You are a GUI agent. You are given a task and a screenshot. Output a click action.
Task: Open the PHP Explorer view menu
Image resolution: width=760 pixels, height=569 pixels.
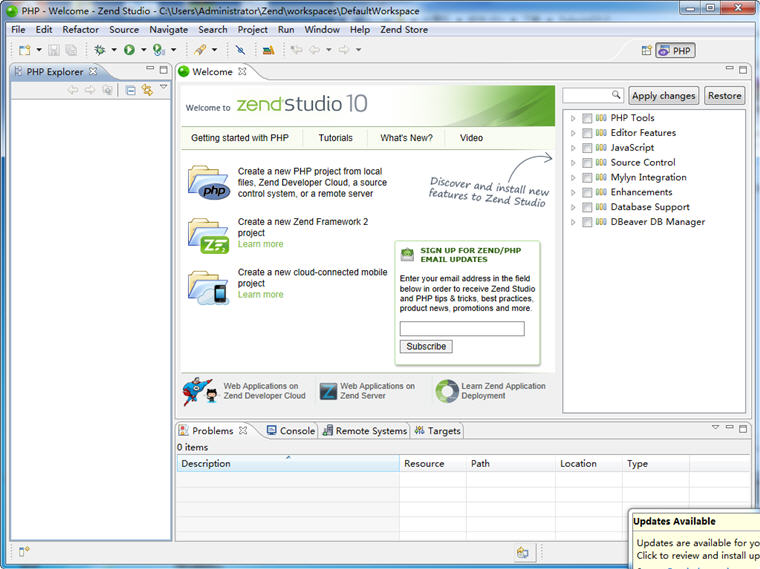(164, 87)
